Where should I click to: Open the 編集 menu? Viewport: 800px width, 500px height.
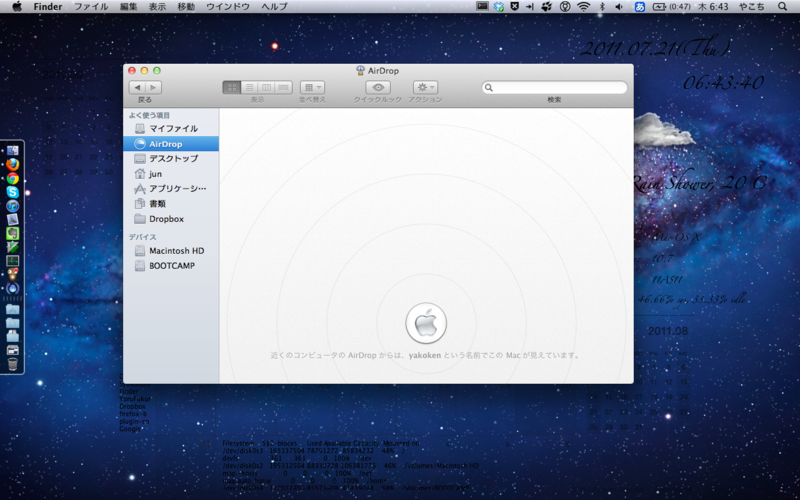(129, 7)
